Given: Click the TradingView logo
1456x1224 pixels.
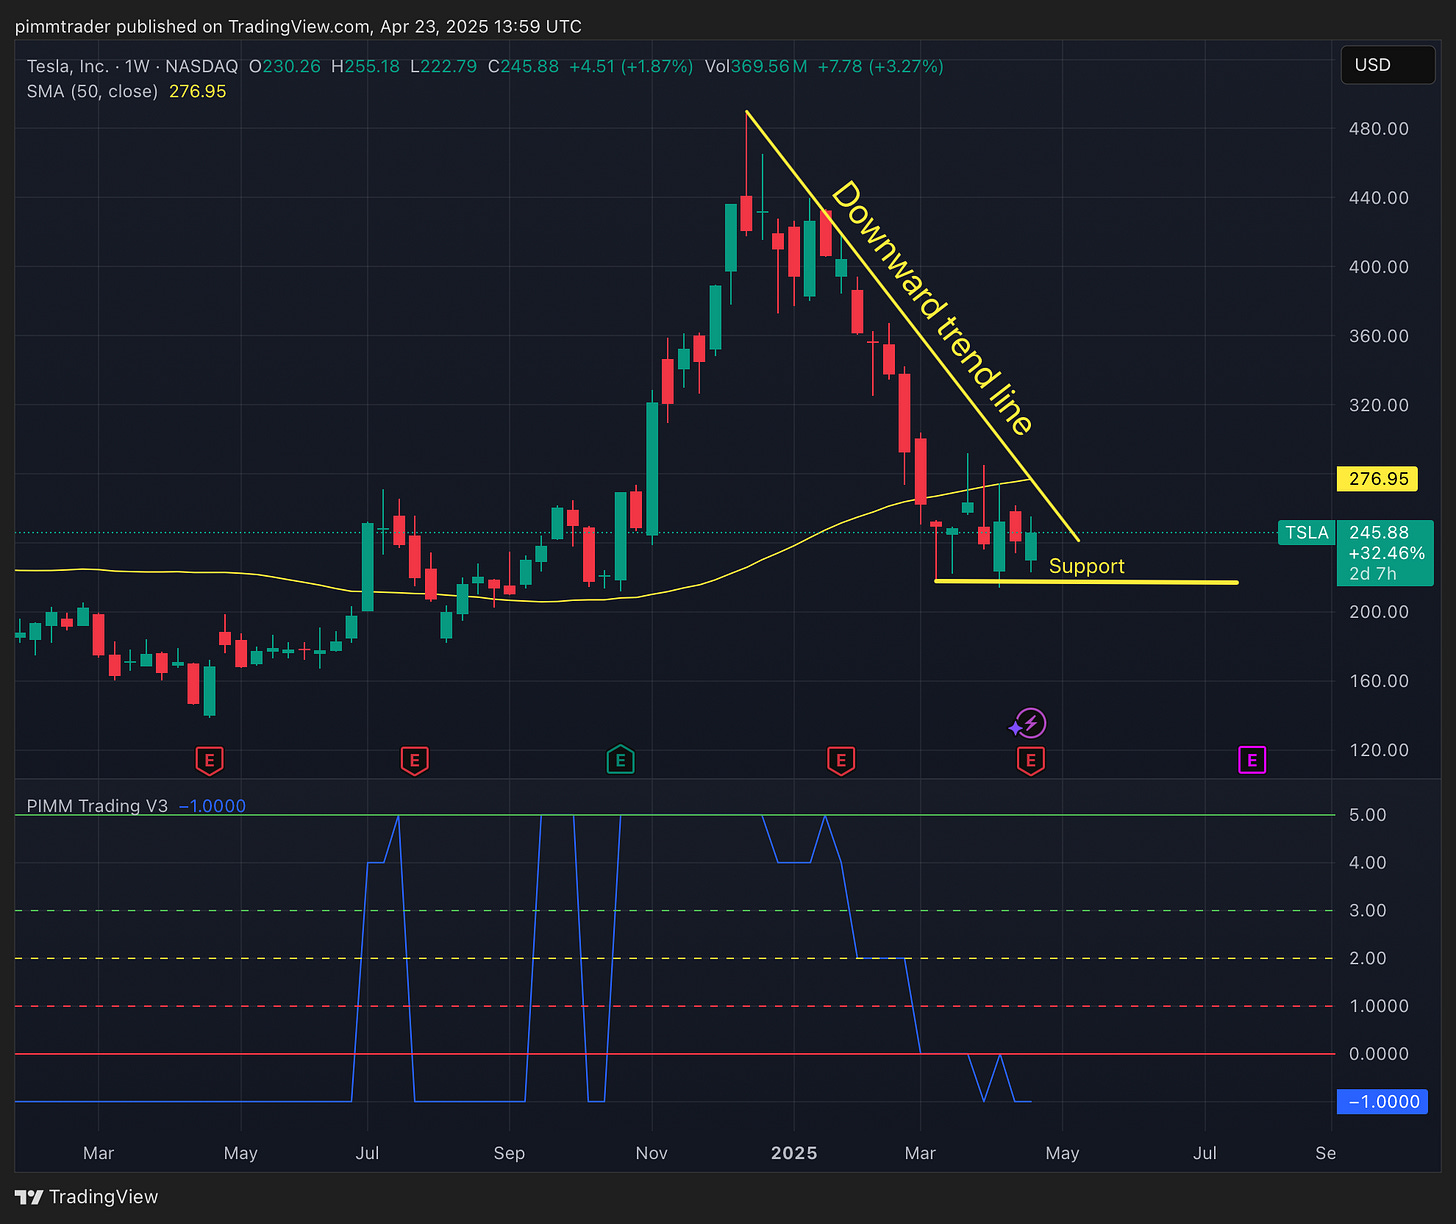Looking at the screenshot, I should [87, 1197].
